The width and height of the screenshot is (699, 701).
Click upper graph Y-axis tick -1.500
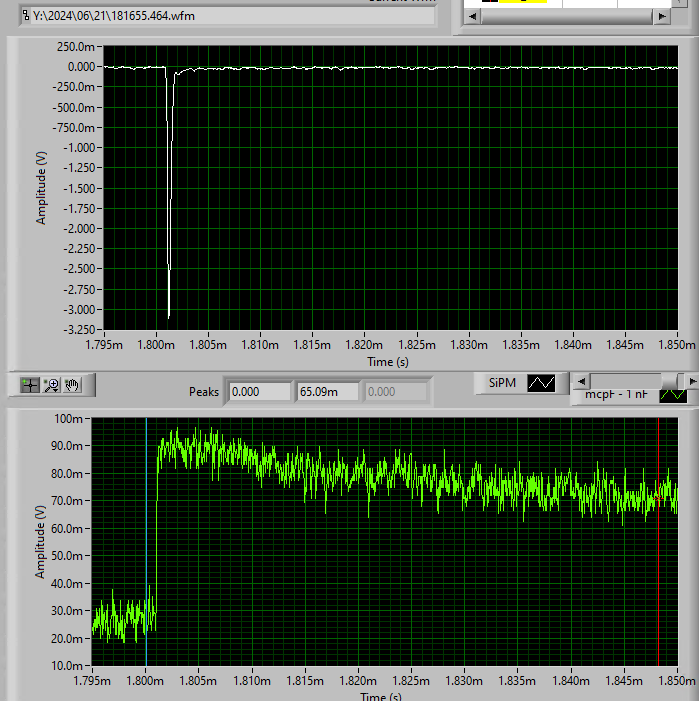click(x=80, y=189)
